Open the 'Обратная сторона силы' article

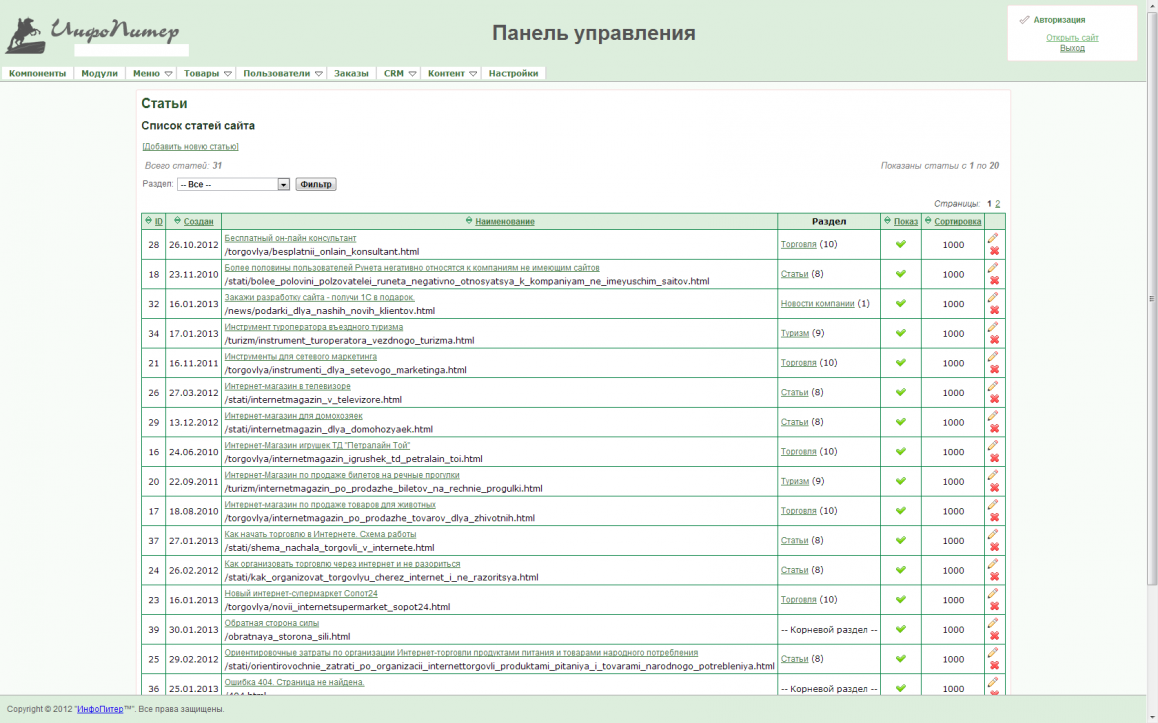click(x=272, y=623)
